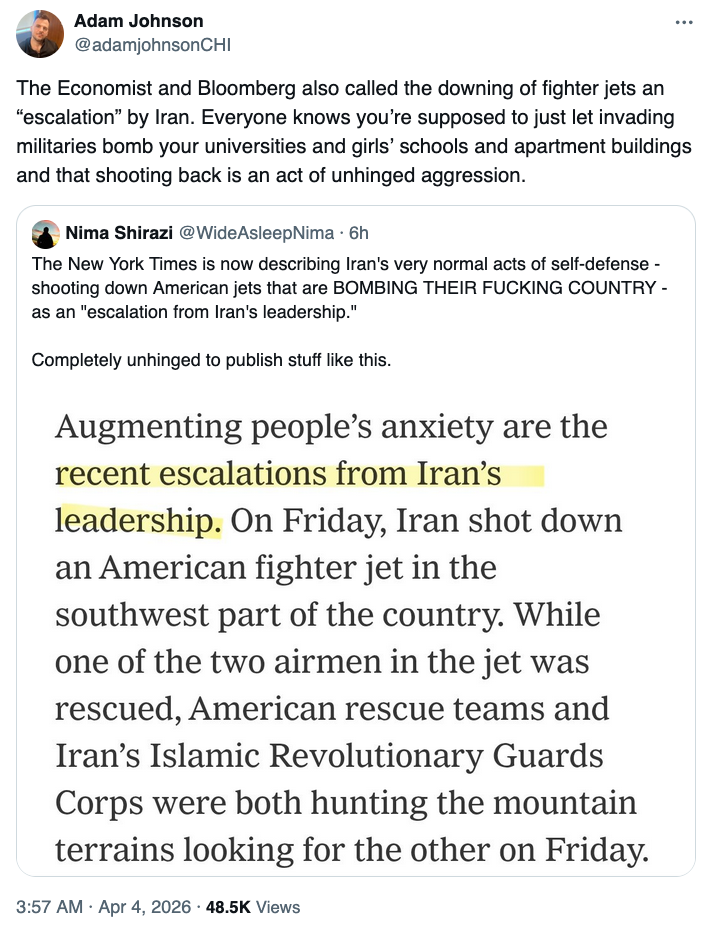The width and height of the screenshot is (714, 928).
Task: Open the @WideAsleepNima handle
Action: pyautogui.click(x=254, y=234)
